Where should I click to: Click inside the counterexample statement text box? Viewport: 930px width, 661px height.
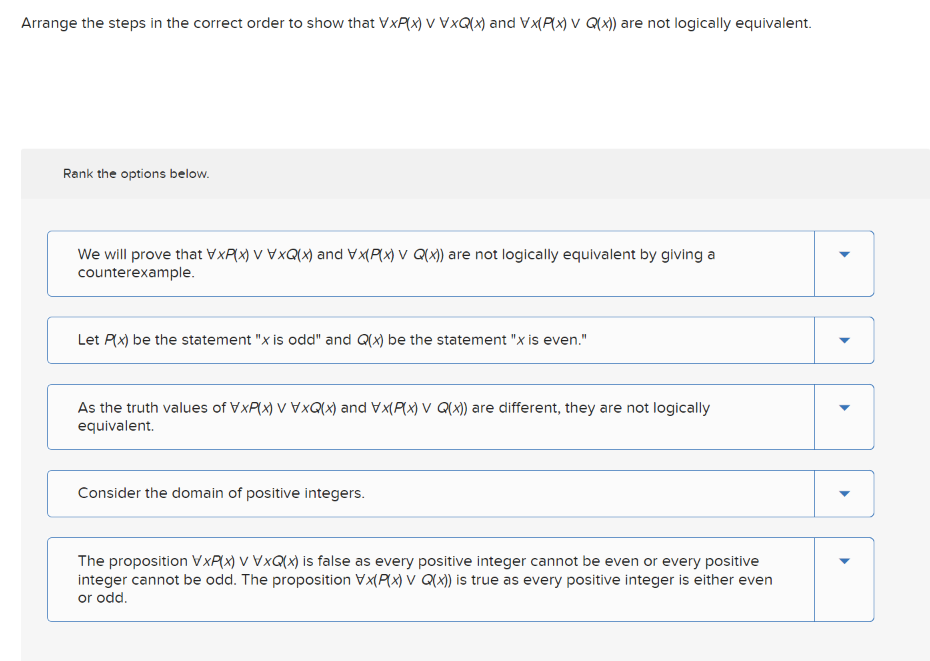[430, 263]
